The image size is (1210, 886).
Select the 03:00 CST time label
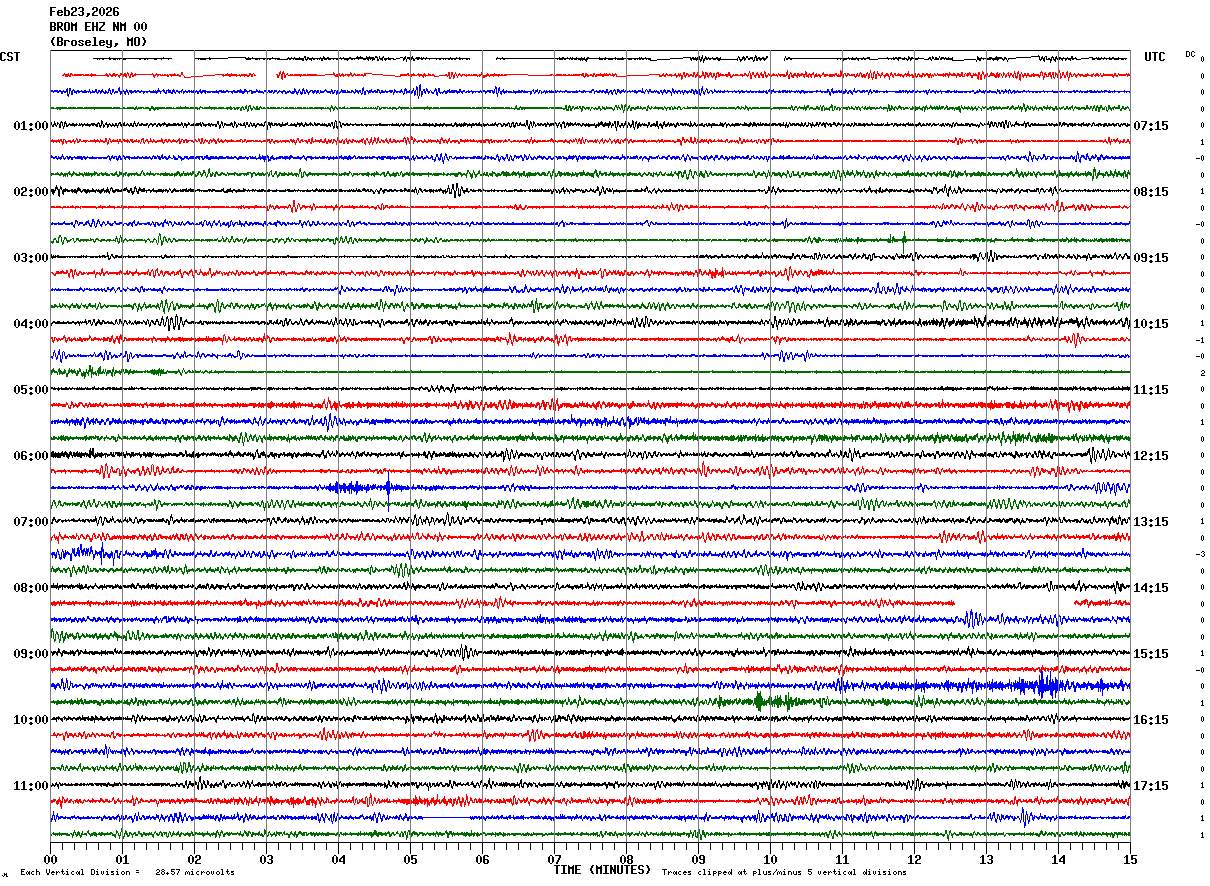pos(31,258)
